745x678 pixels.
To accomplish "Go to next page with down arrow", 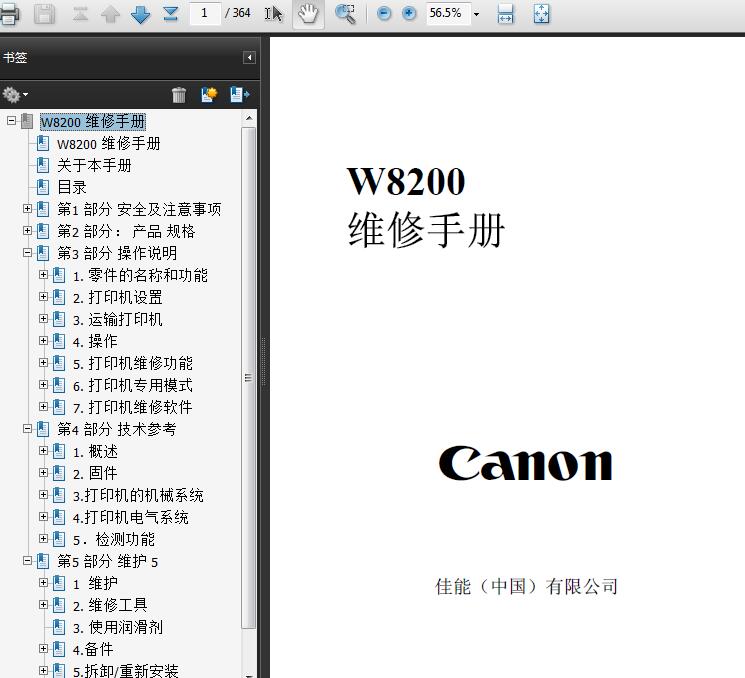I will coord(140,13).
